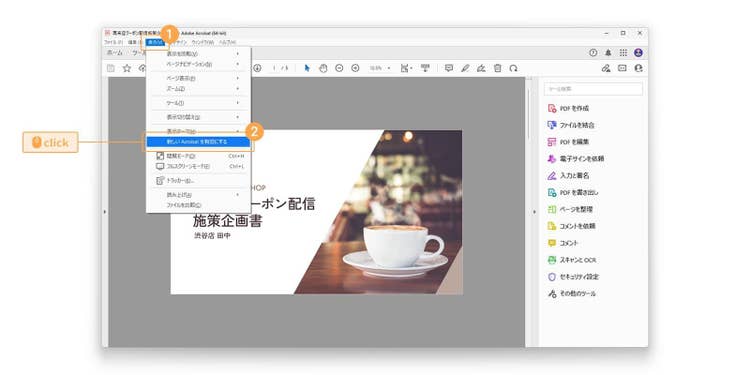
Task: Expand the ズーム submenu
Action: (x=199, y=89)
